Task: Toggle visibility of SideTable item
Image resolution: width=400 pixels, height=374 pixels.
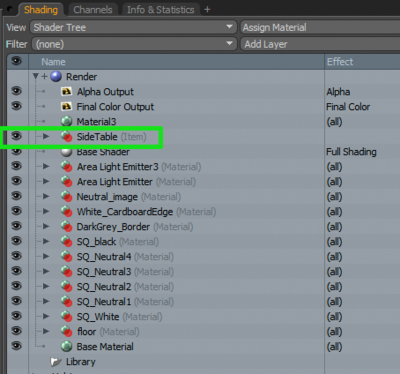Action: [x=16, y=136]
